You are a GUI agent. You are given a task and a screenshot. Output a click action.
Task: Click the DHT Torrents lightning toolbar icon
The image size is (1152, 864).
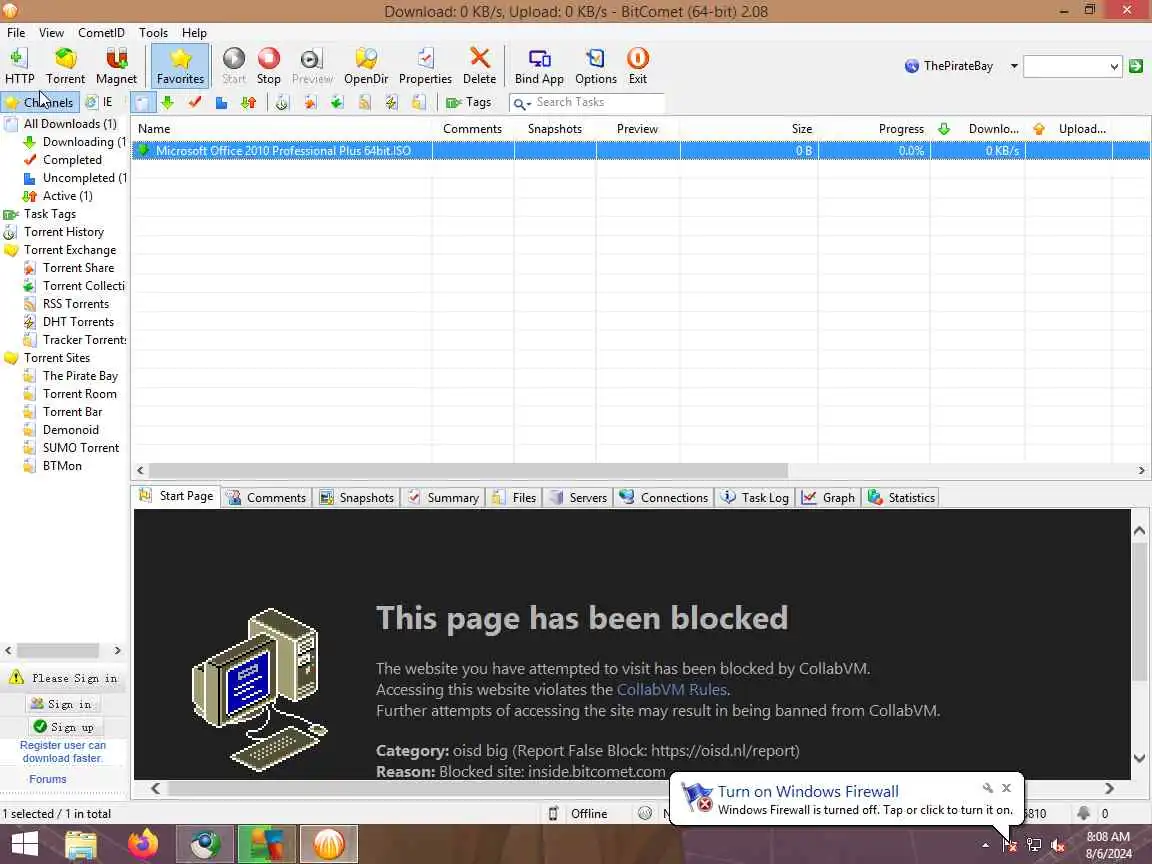pyautogui.click(x=392, y=102)
